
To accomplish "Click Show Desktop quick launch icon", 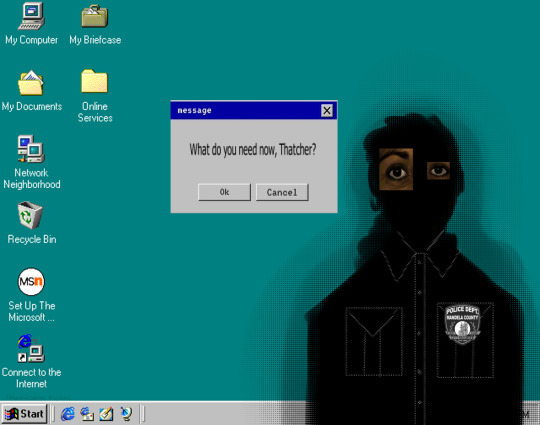I will (x=106, y=414).
